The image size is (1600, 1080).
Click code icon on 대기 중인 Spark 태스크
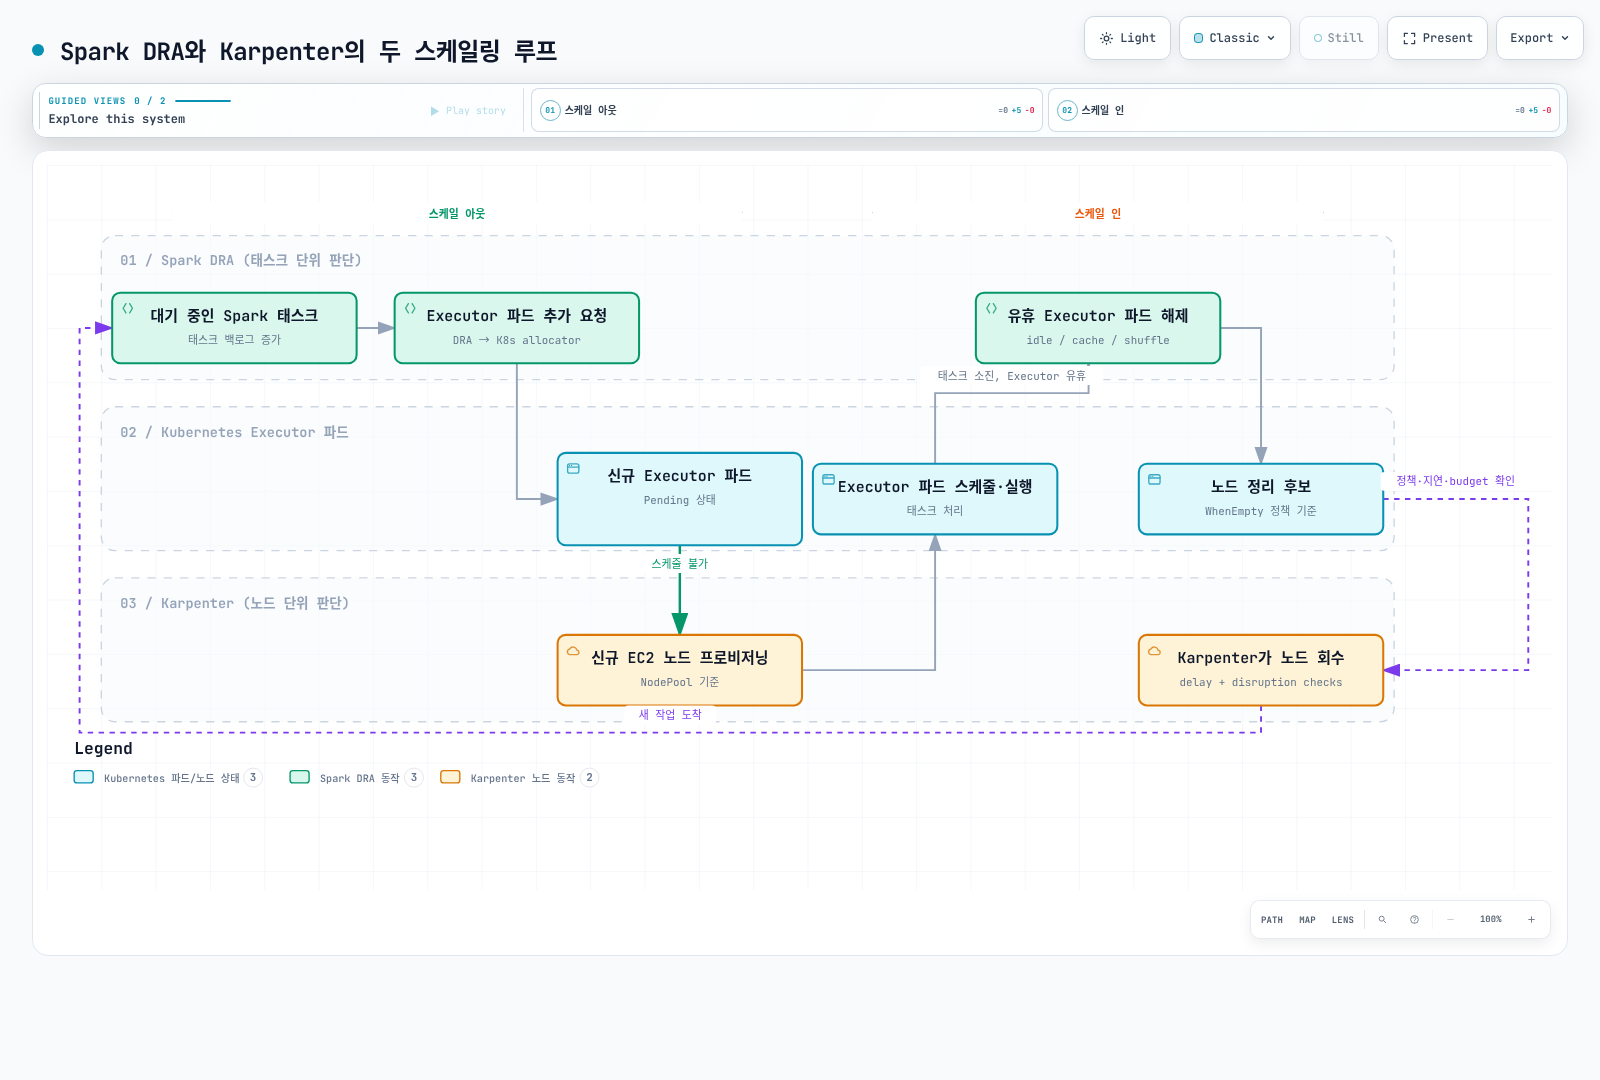(128, 309)
